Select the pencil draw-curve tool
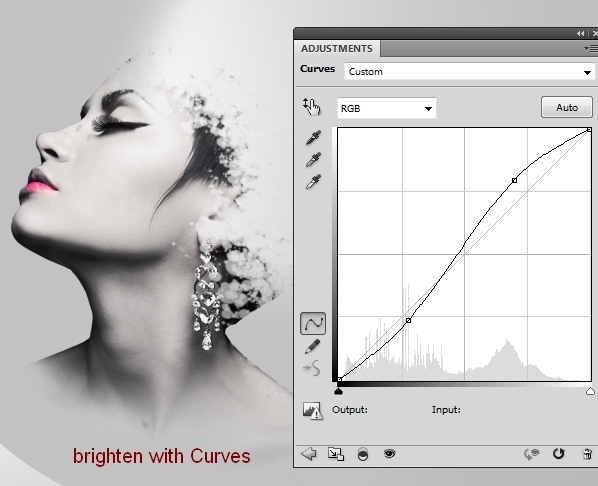Image resolution: width=598 pixels, height=486 pixels. tap(313, 346)
